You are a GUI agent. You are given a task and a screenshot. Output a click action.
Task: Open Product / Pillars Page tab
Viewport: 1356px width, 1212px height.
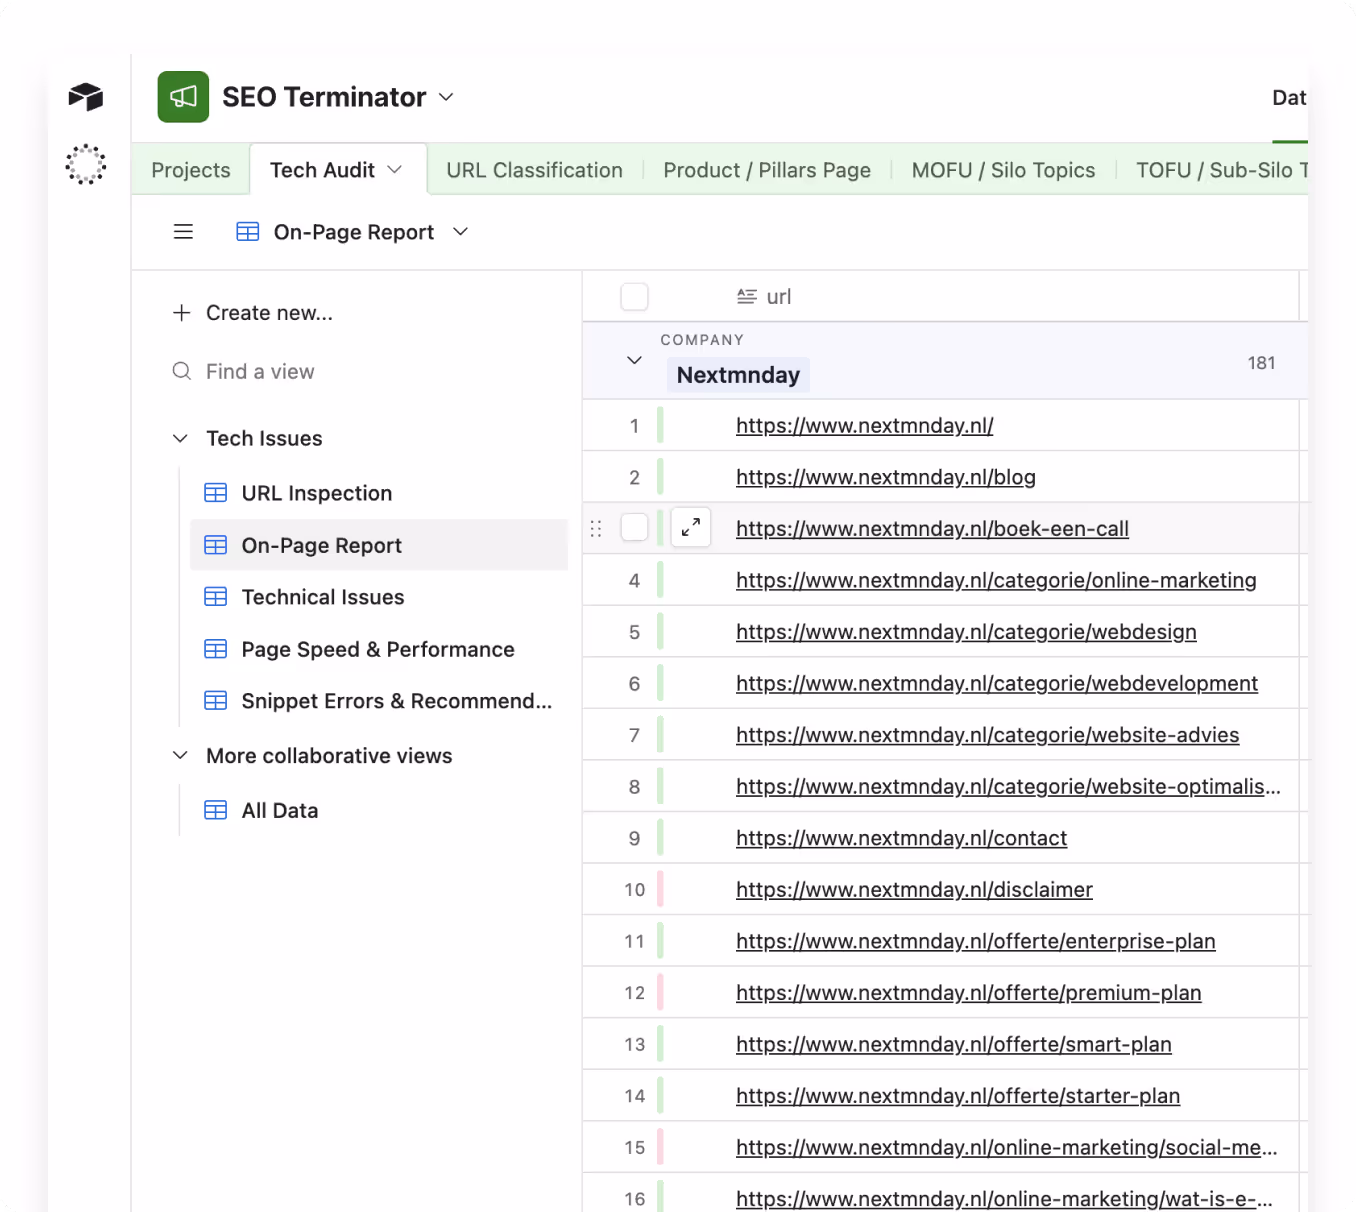pyautogui.click(x=767, y=170)
